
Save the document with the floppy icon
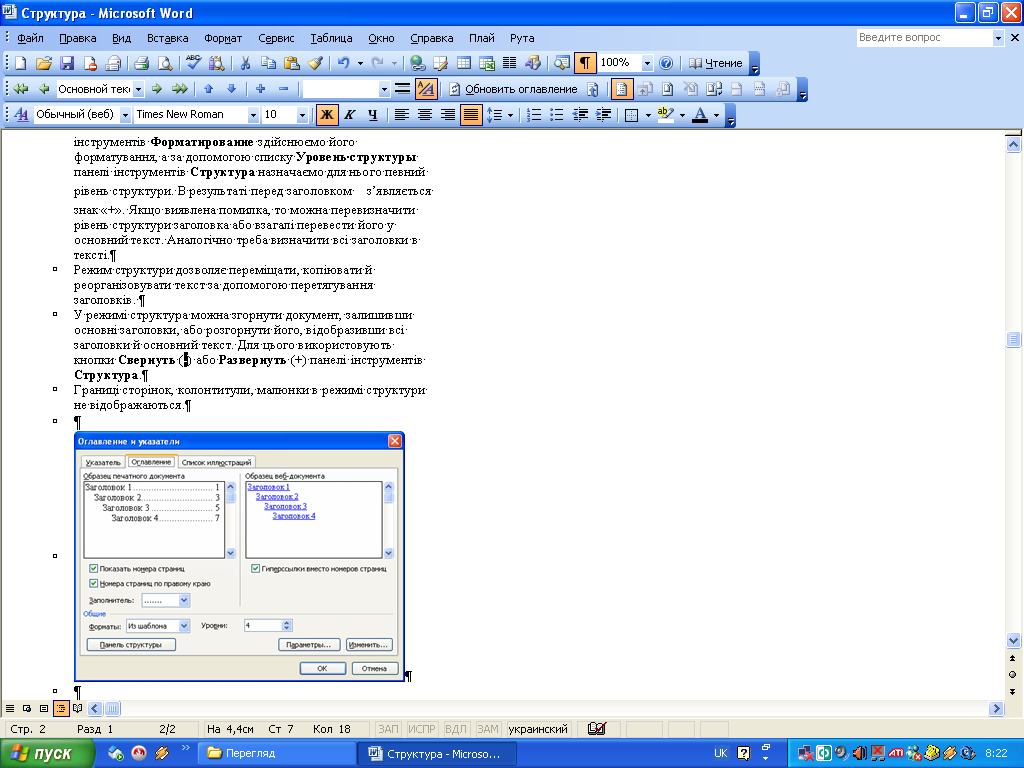[67, 63]
